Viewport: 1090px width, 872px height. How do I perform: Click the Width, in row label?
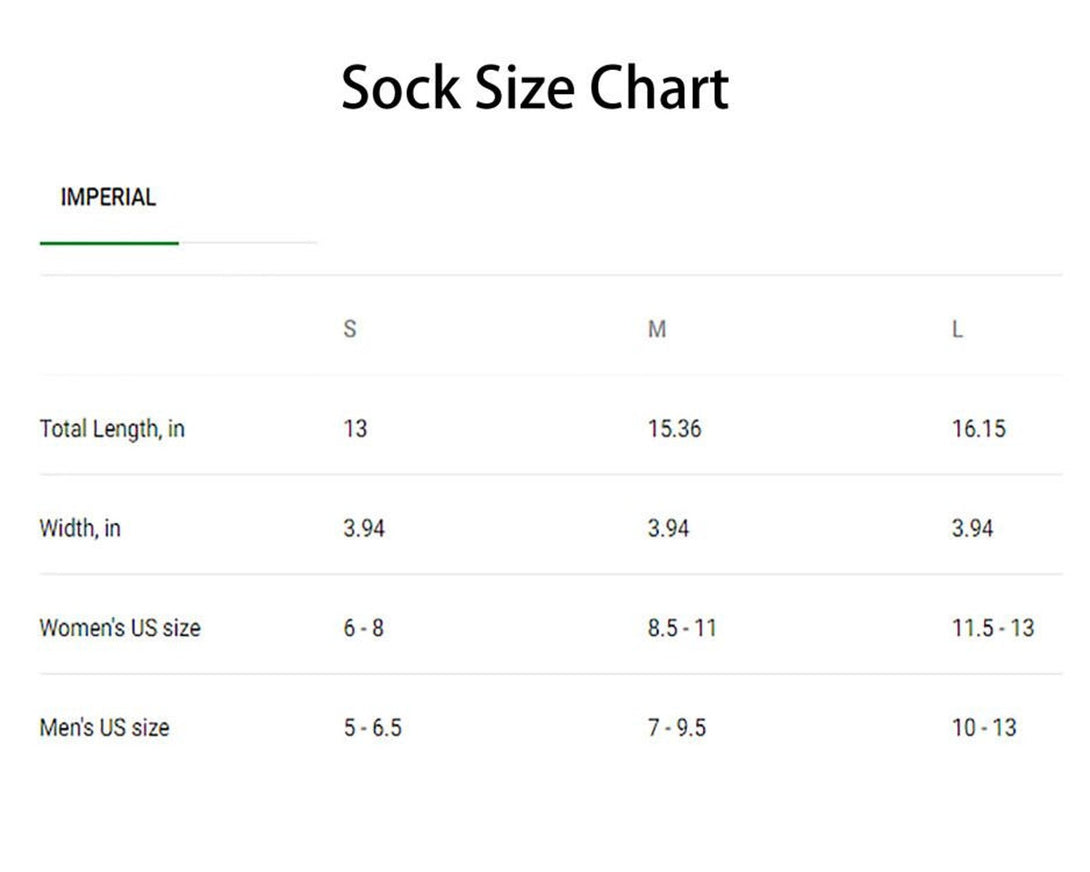click(x=80, y=528)
